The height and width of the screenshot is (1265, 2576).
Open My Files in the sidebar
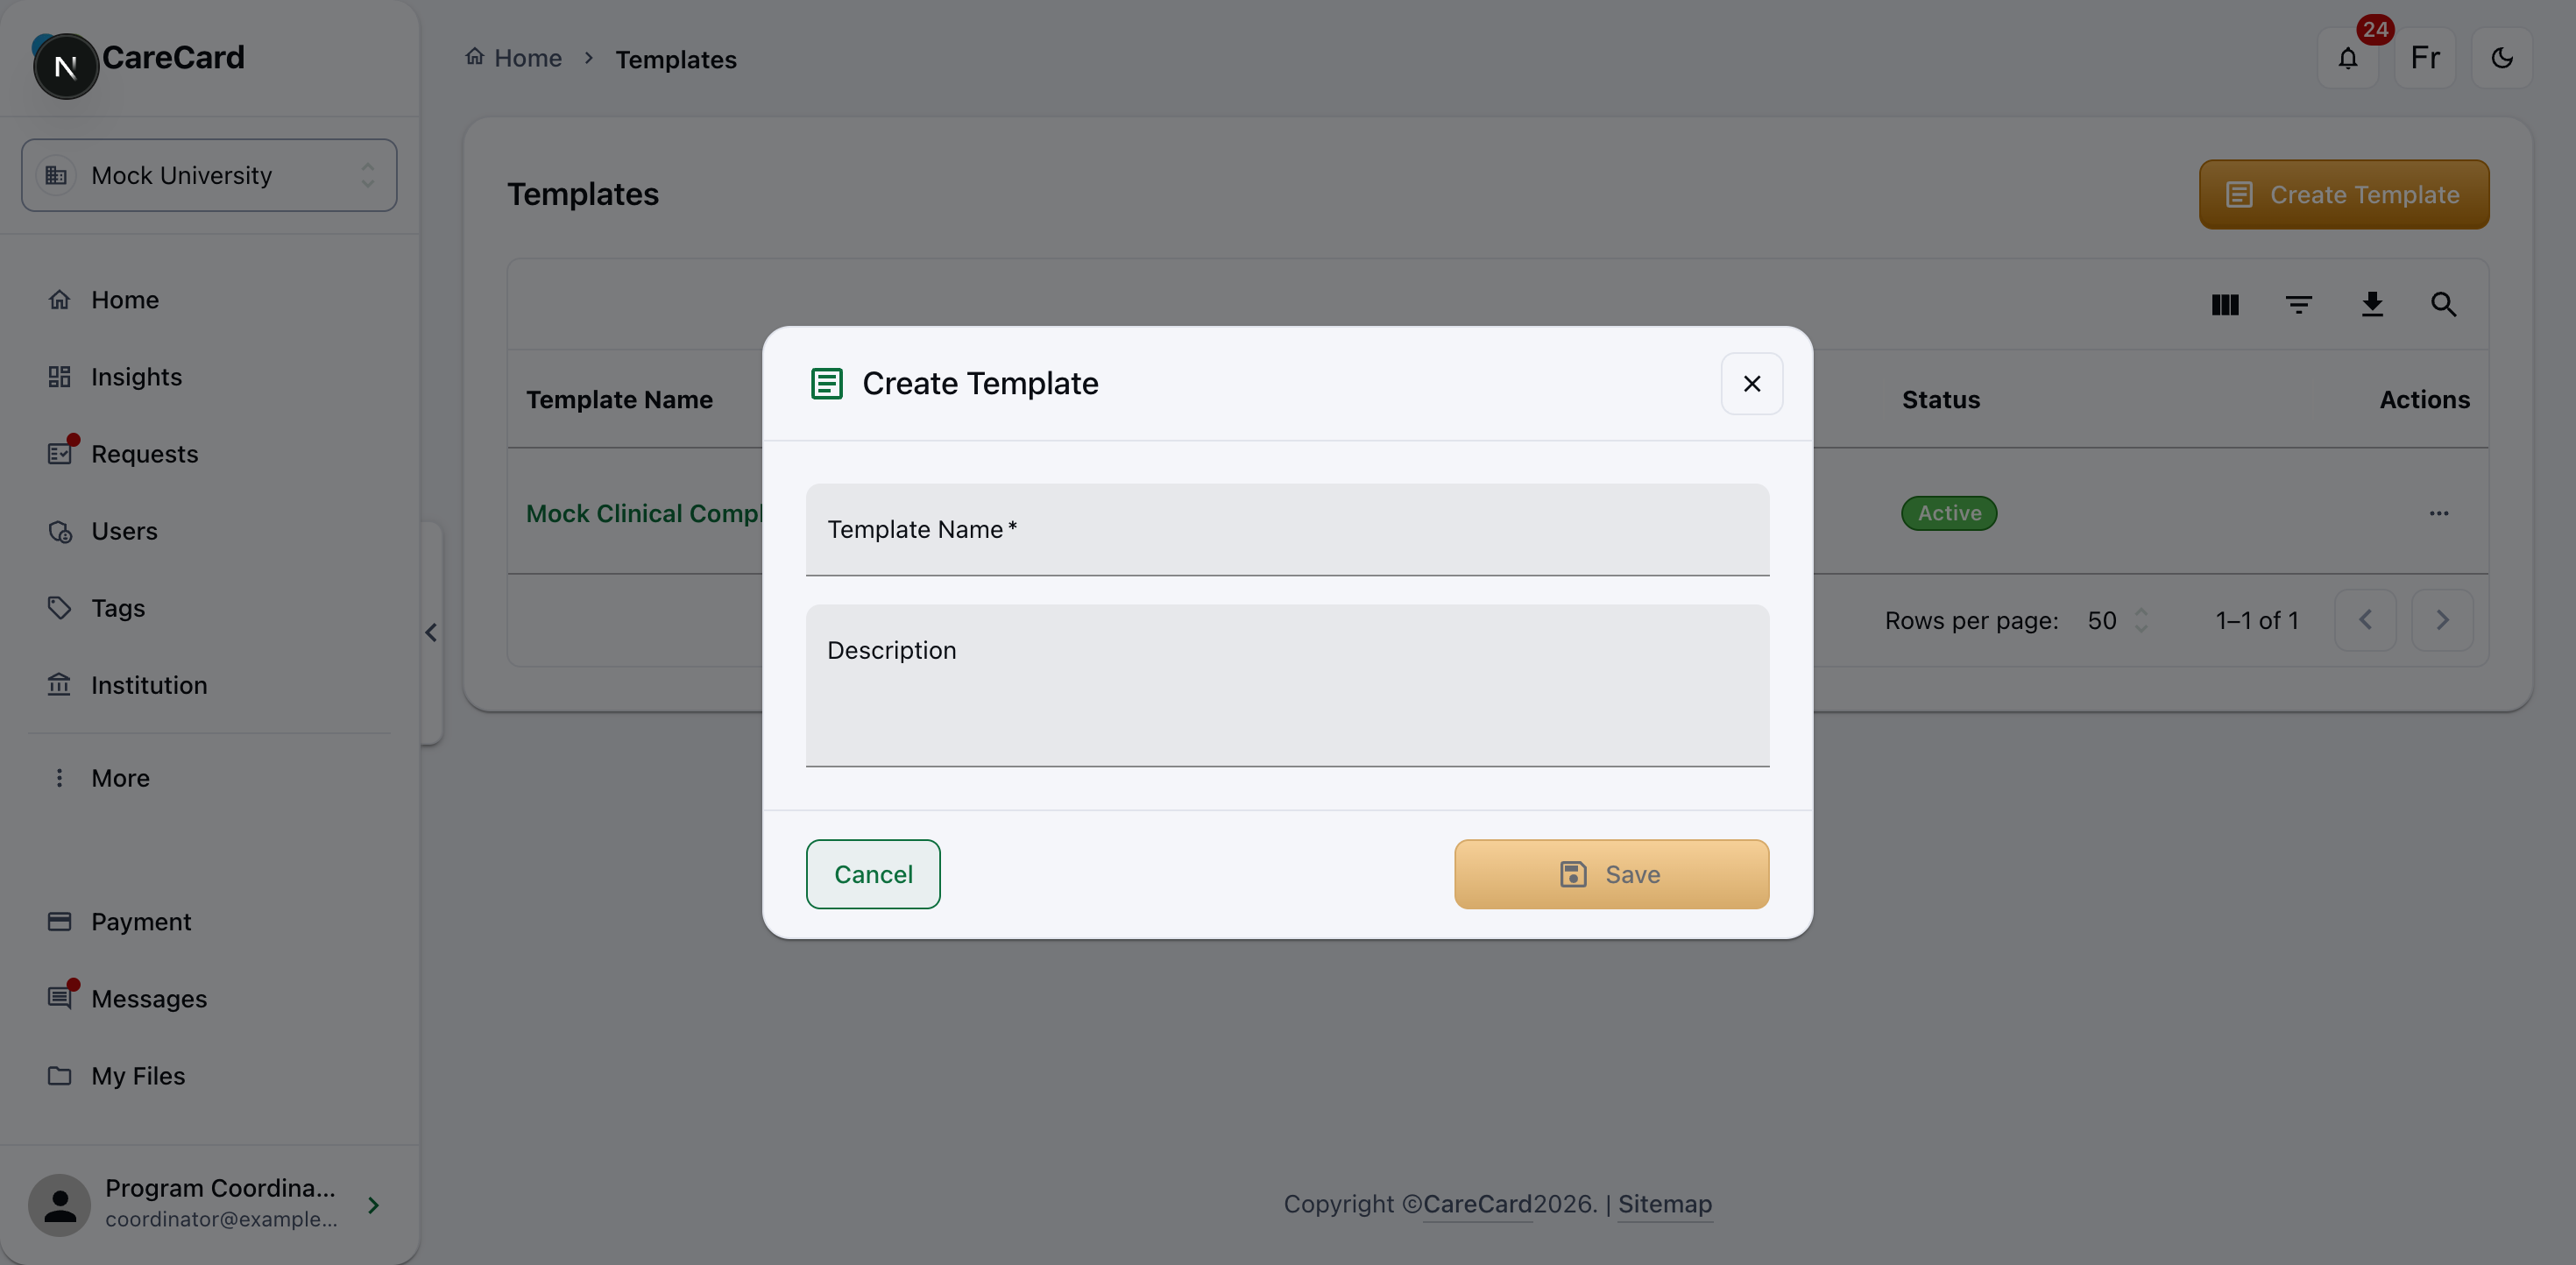click(x=209, y=1076)
